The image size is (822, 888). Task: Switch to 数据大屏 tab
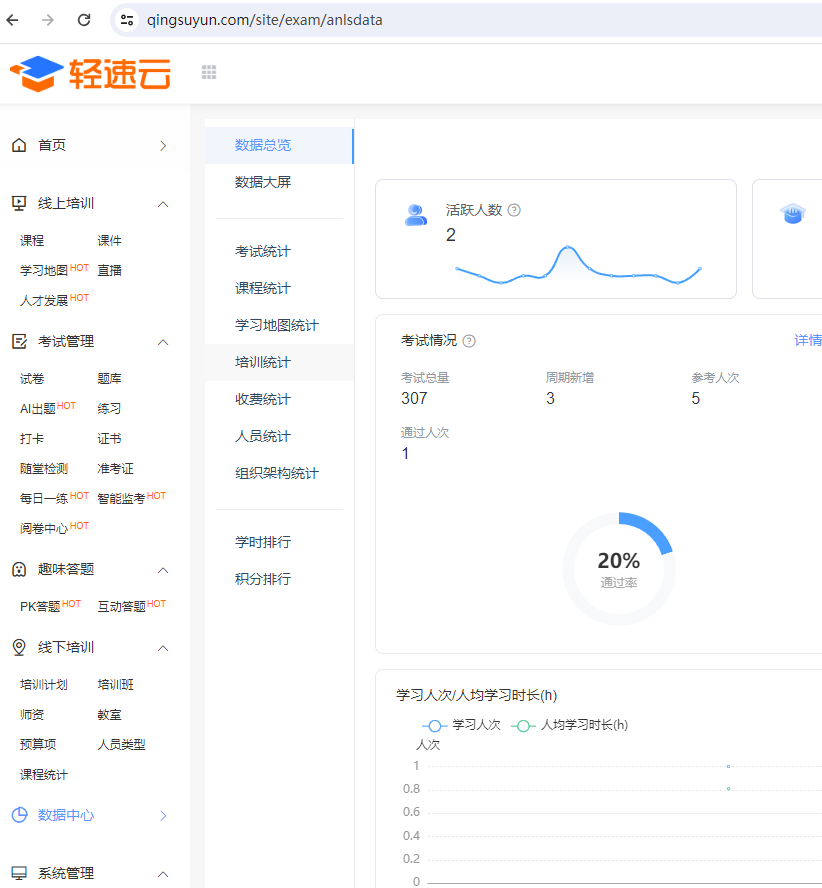pos(263,182)
